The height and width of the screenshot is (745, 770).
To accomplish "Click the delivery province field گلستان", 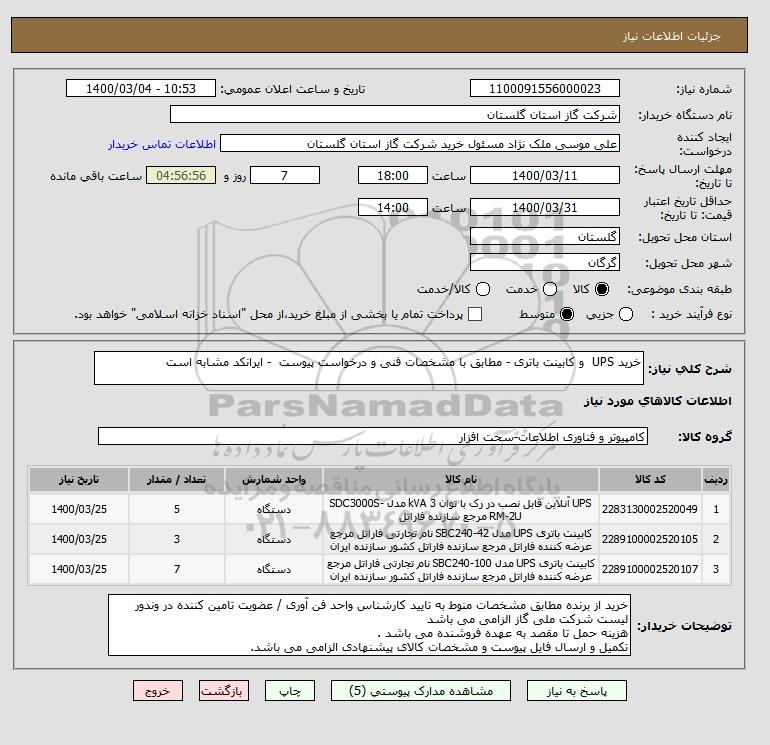I will click(x=545, y=237).
